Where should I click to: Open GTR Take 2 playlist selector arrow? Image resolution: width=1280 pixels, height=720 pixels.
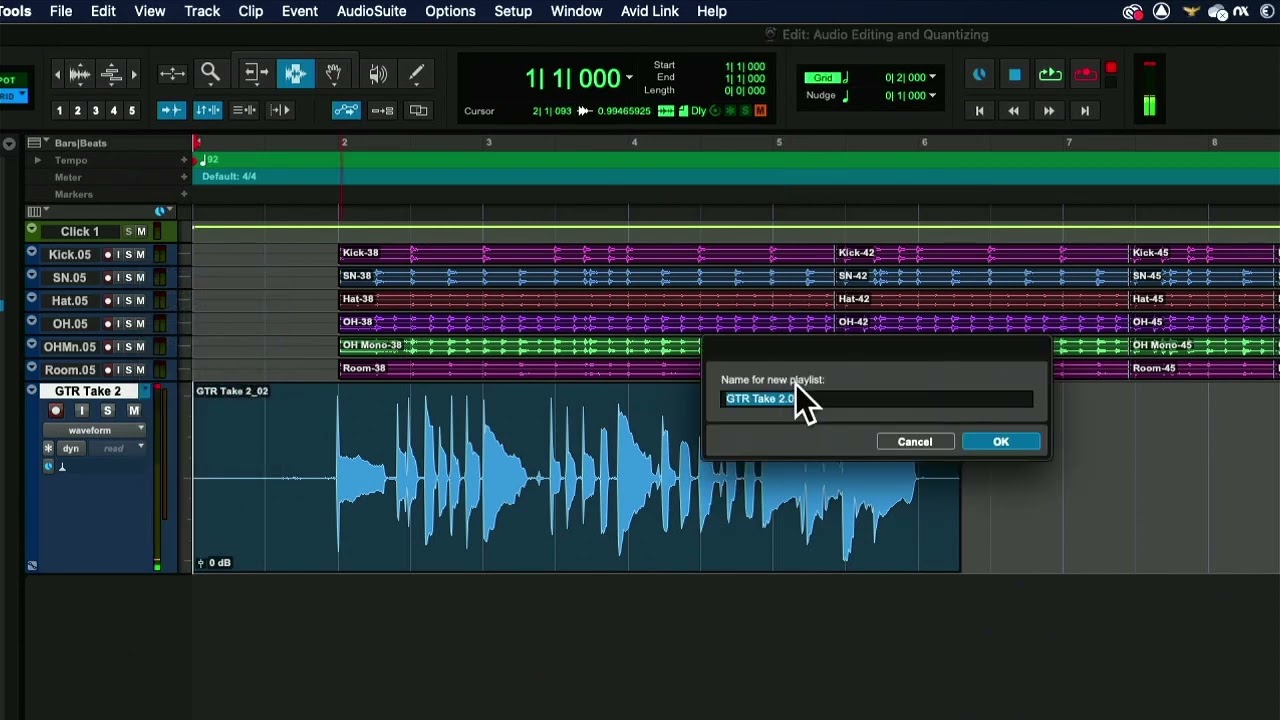tap(143, 392)
